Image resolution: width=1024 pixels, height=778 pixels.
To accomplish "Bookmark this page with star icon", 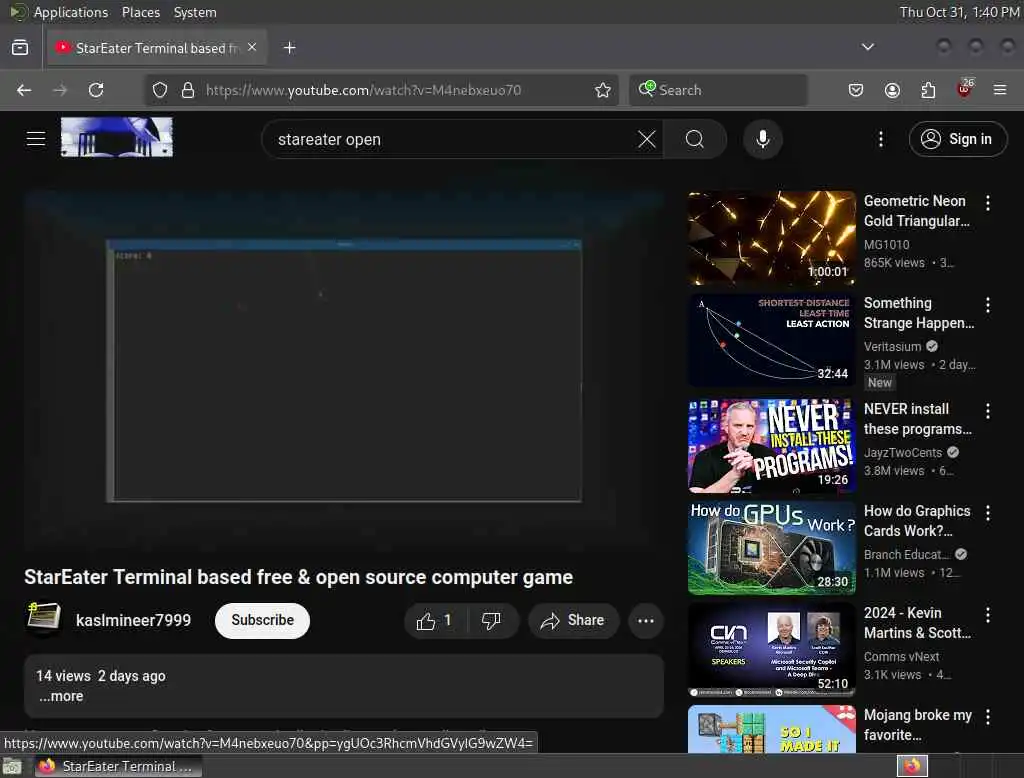I will point(603,90).
